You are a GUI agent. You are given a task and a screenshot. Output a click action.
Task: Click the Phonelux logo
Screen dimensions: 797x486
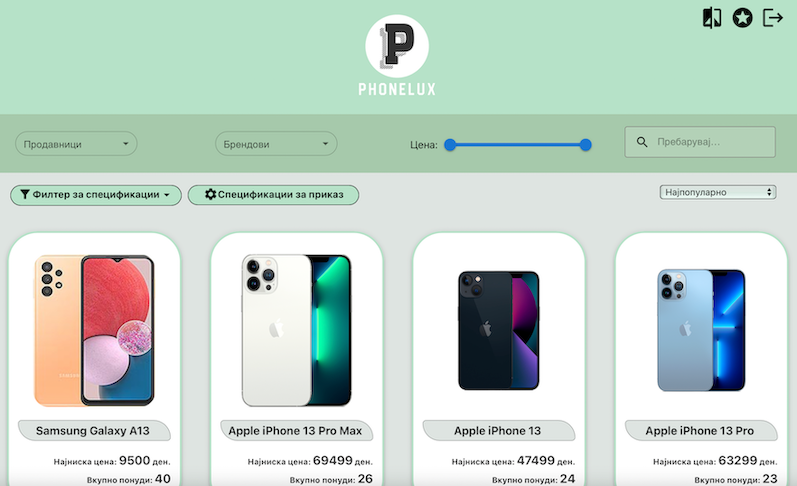[x=397, y=55]
